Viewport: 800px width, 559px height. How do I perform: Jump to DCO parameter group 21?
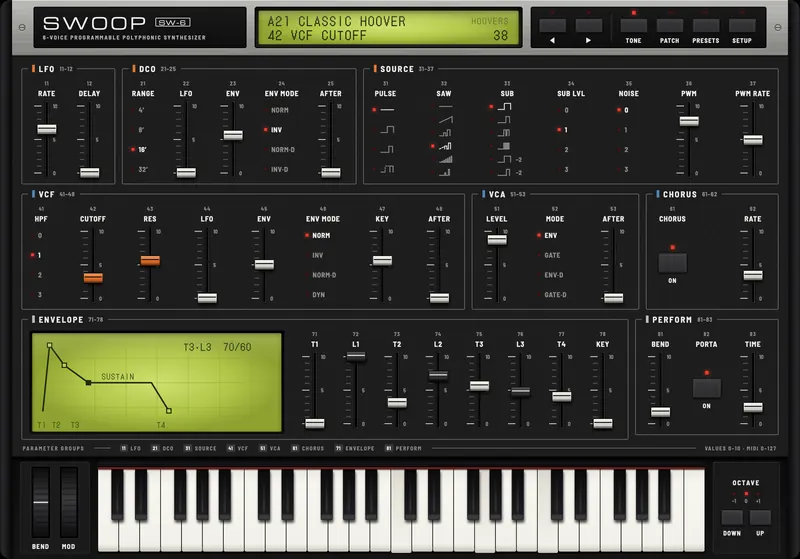(x=162, y=448)
